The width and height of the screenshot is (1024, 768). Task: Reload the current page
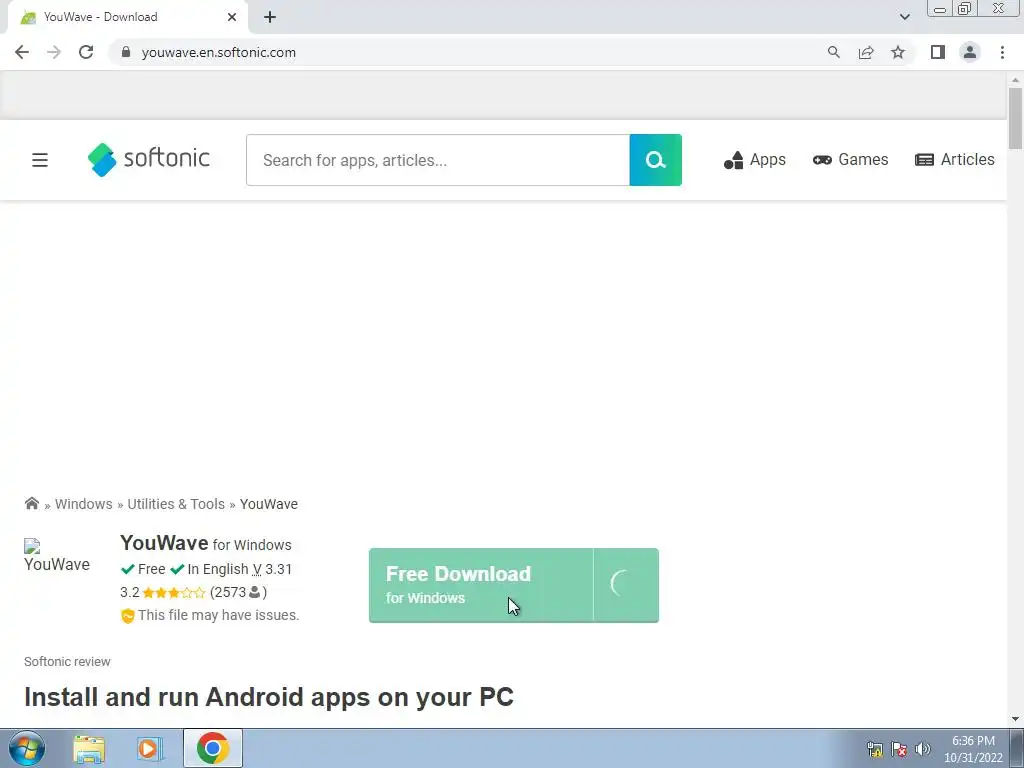coord(86,52)
